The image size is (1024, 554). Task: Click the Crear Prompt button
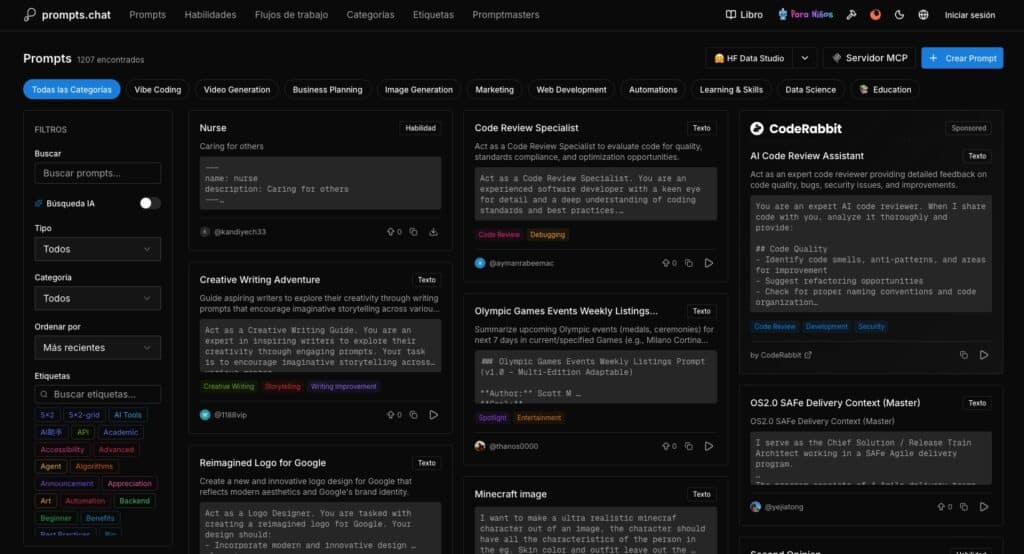tap(961, 58)
